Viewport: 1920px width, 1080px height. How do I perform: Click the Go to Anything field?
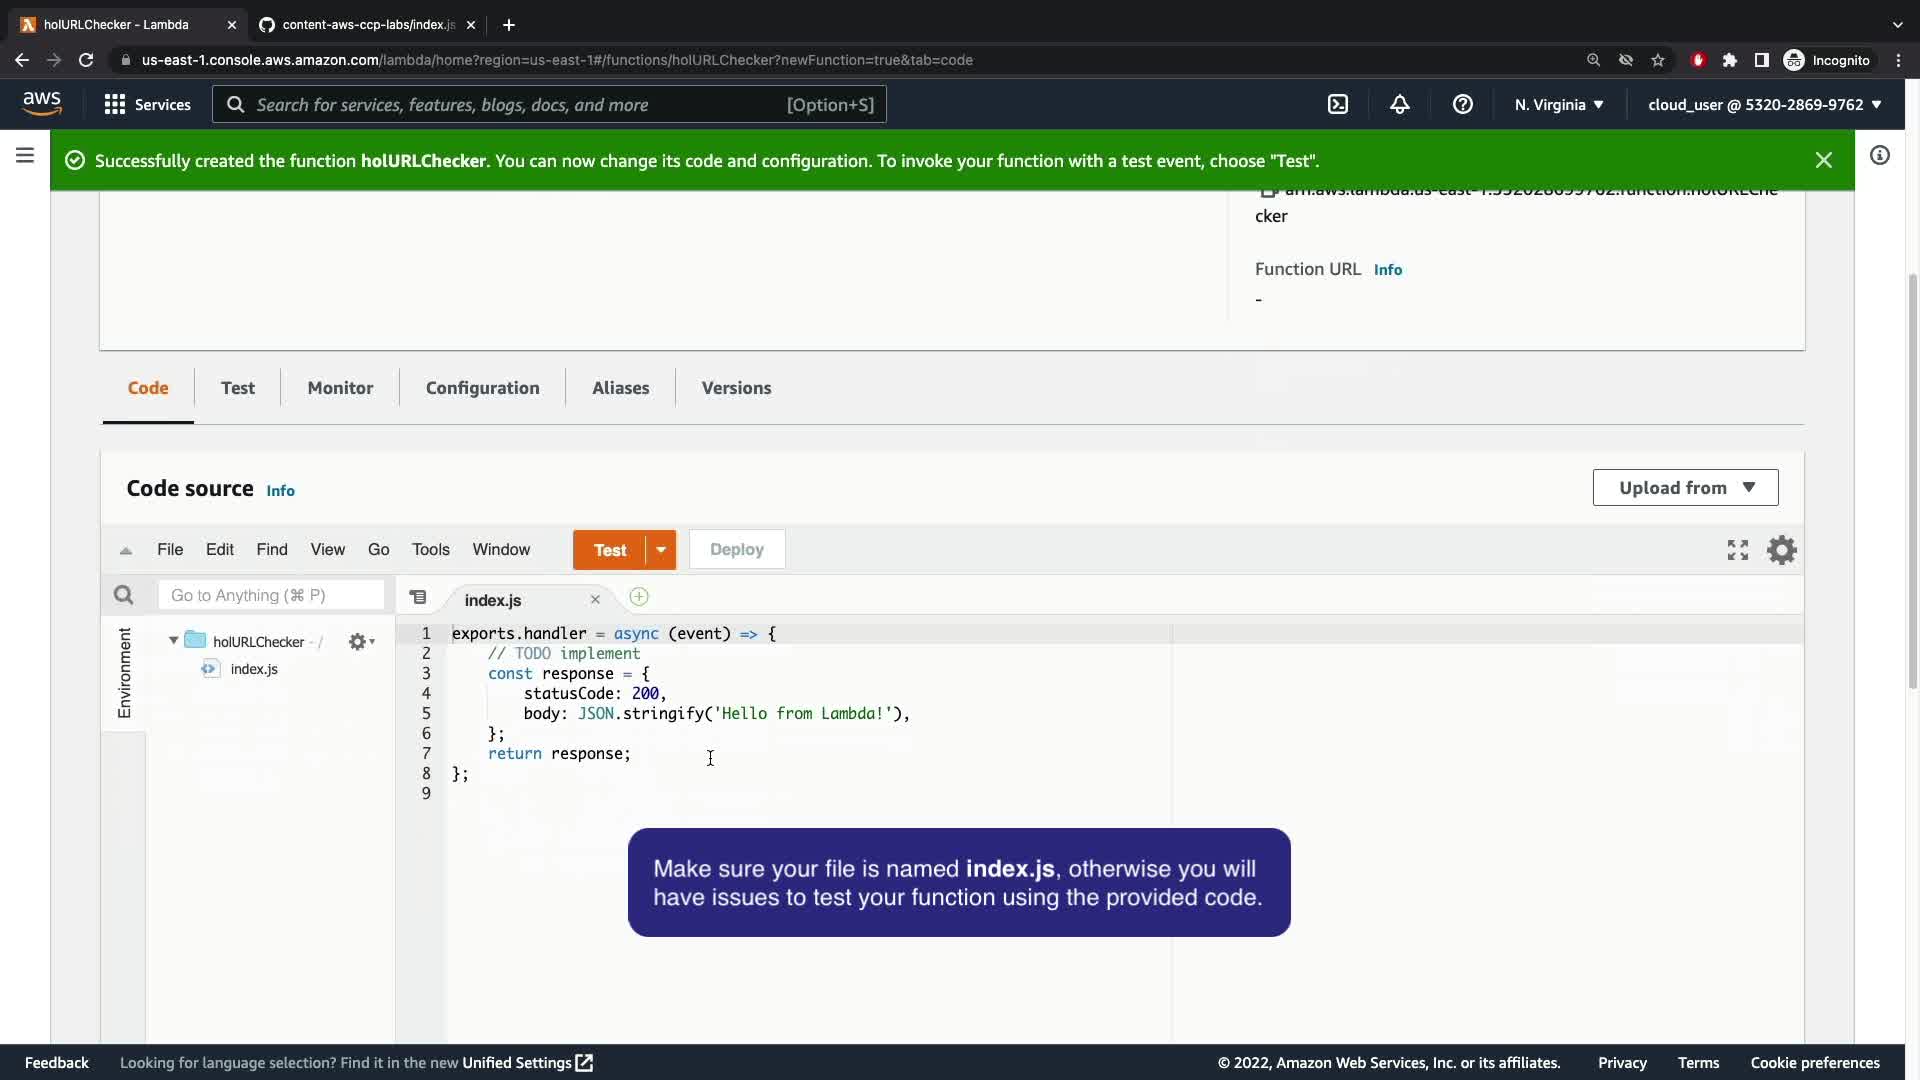point(271,596)
